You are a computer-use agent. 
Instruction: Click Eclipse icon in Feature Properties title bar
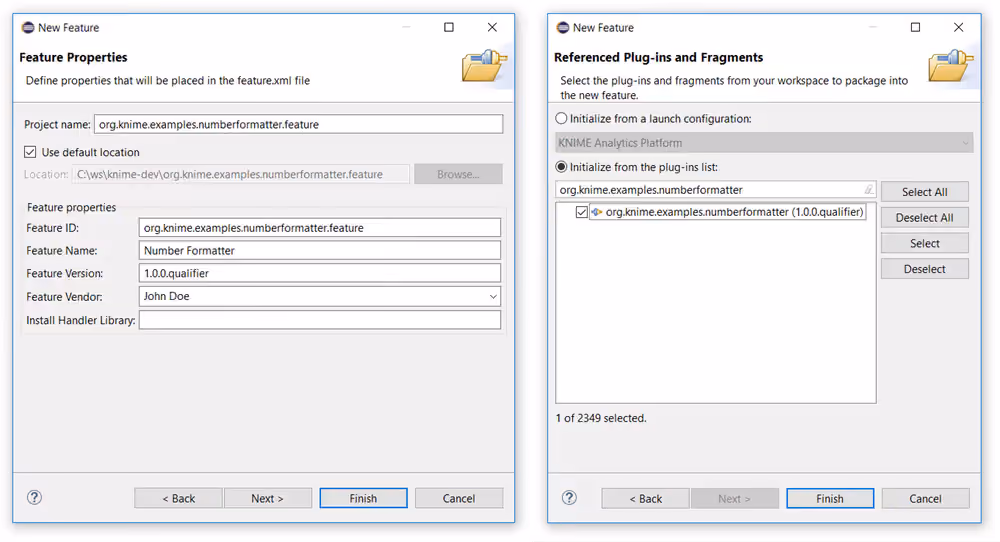pos(28,27)
